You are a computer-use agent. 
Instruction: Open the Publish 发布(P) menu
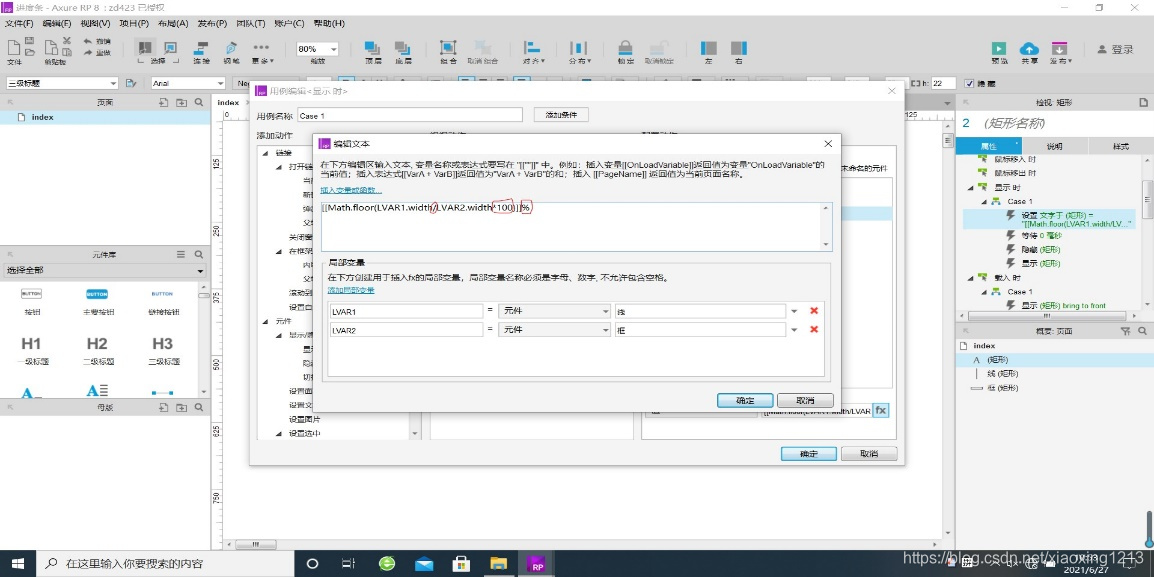tap(212, 24)
